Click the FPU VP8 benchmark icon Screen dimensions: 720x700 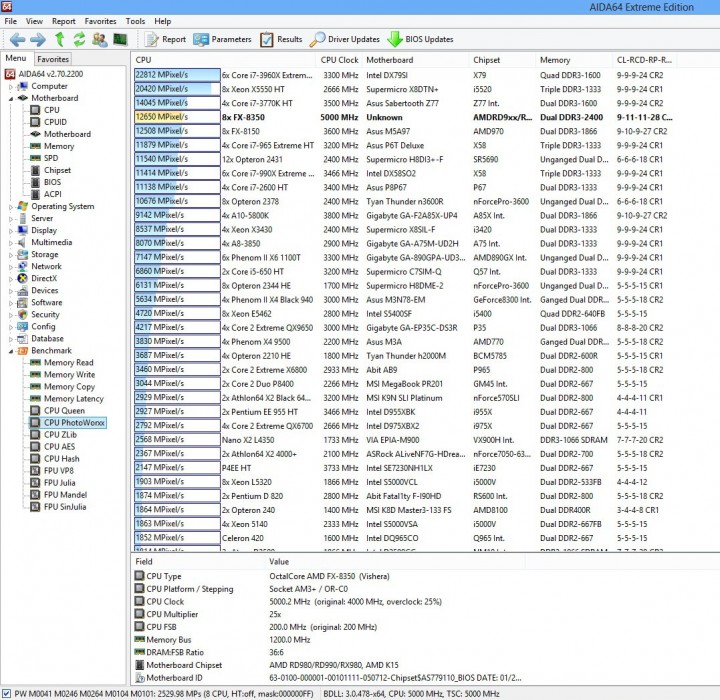(x=35, y=470)
